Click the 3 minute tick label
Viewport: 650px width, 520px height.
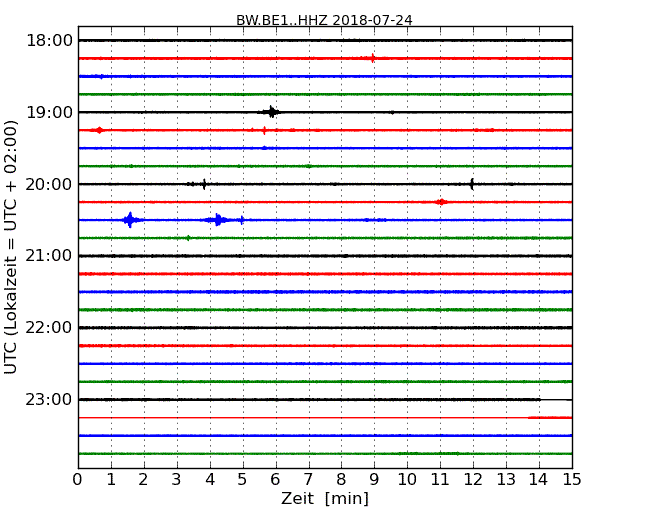pos(176,479)
